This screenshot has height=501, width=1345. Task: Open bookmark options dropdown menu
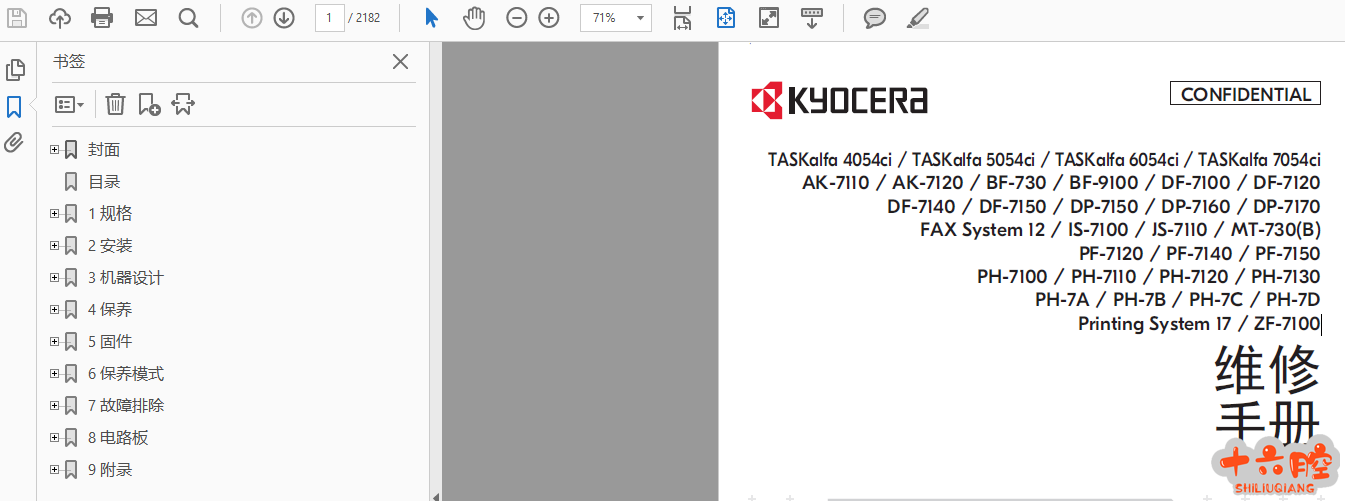click(69, 104)
